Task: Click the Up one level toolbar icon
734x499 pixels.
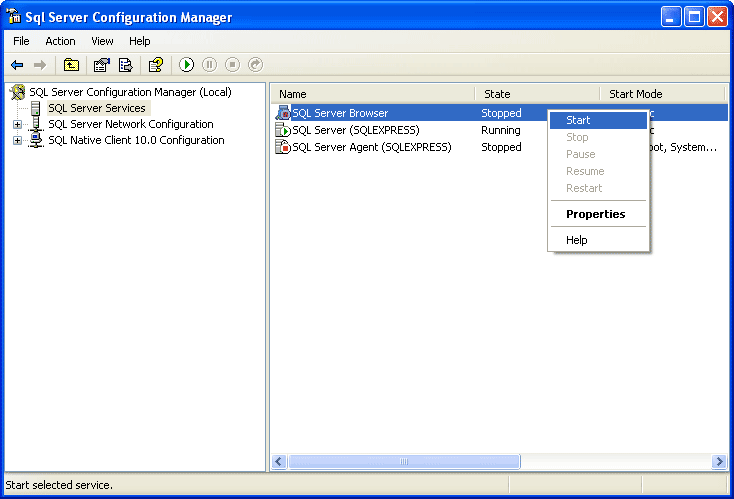Action: pos(71,65)
